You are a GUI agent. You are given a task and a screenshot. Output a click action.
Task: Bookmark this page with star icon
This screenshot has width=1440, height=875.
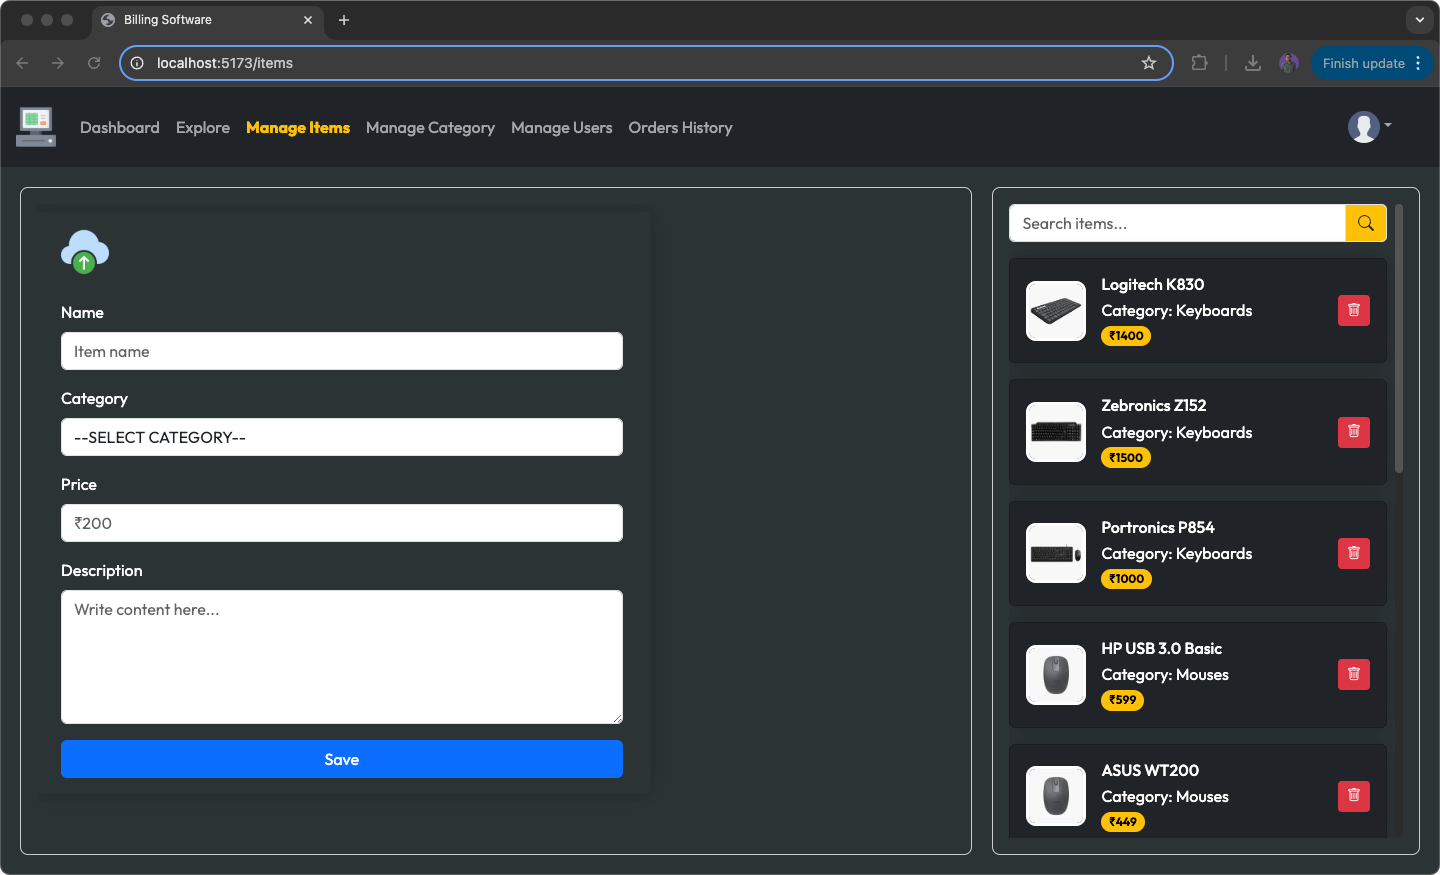tap(1149, 63)
